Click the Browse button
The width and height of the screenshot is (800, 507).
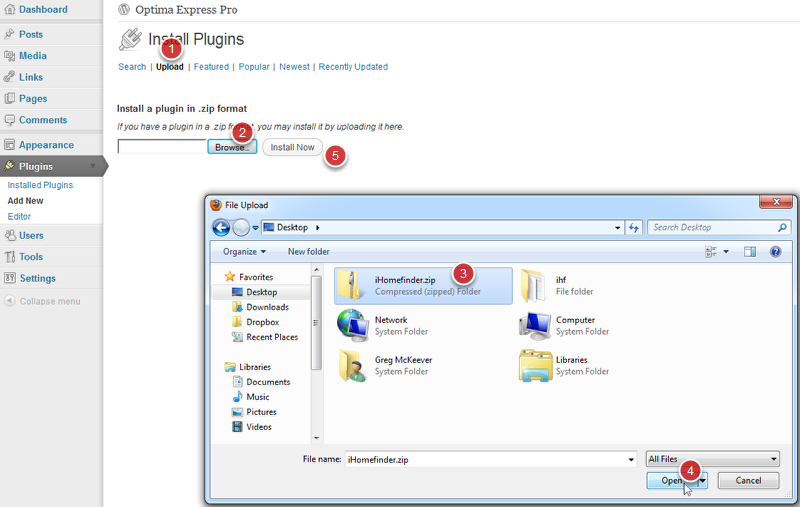click(232, 147)
